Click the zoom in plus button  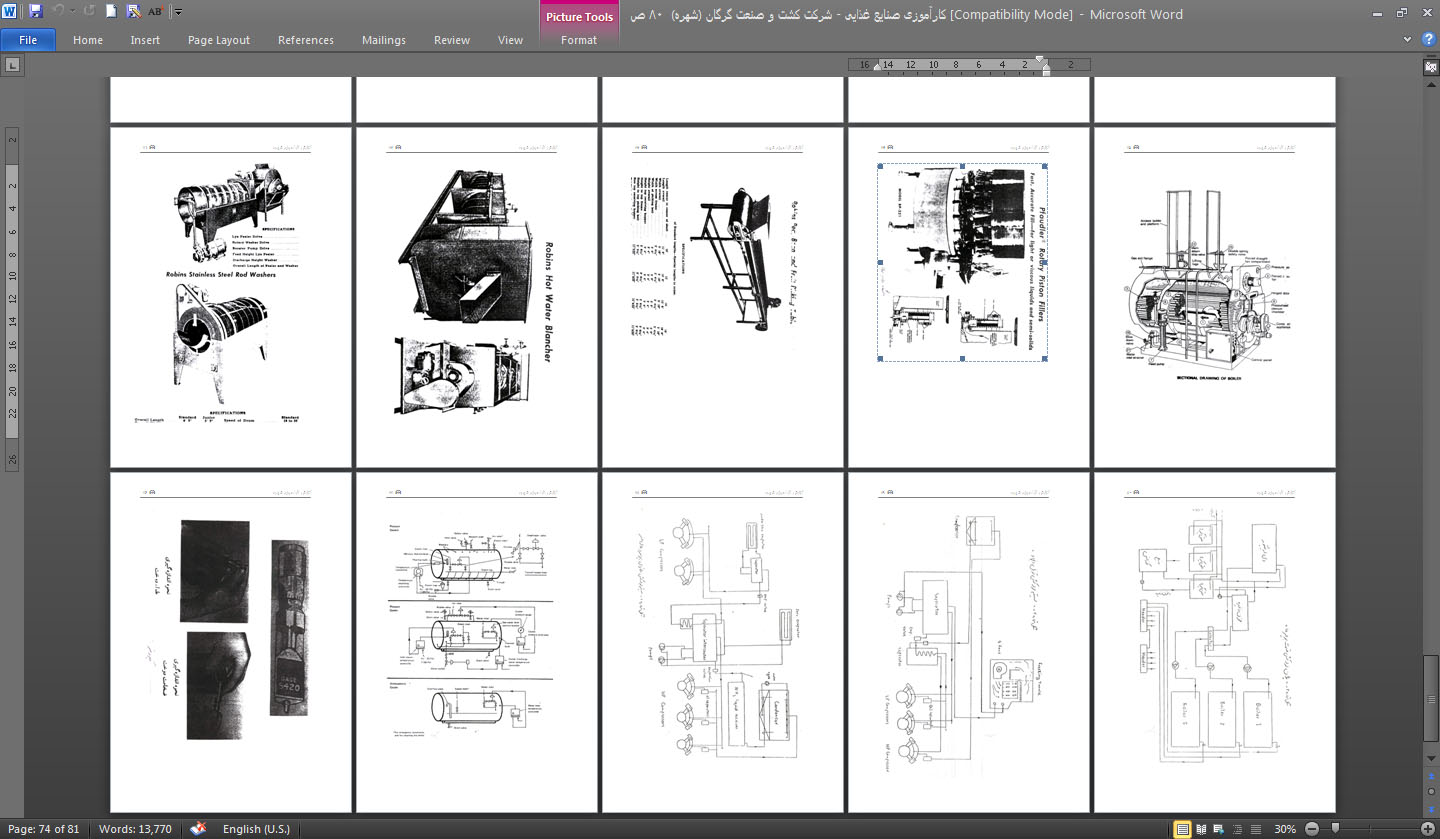tap(1427, 829)
